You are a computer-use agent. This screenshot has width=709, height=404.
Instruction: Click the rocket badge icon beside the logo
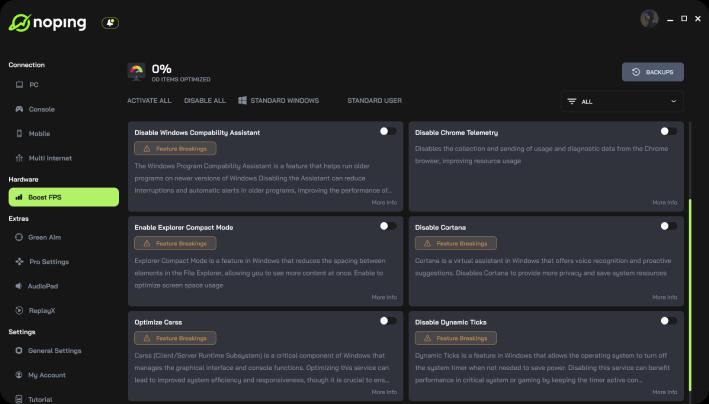[110, 23]
